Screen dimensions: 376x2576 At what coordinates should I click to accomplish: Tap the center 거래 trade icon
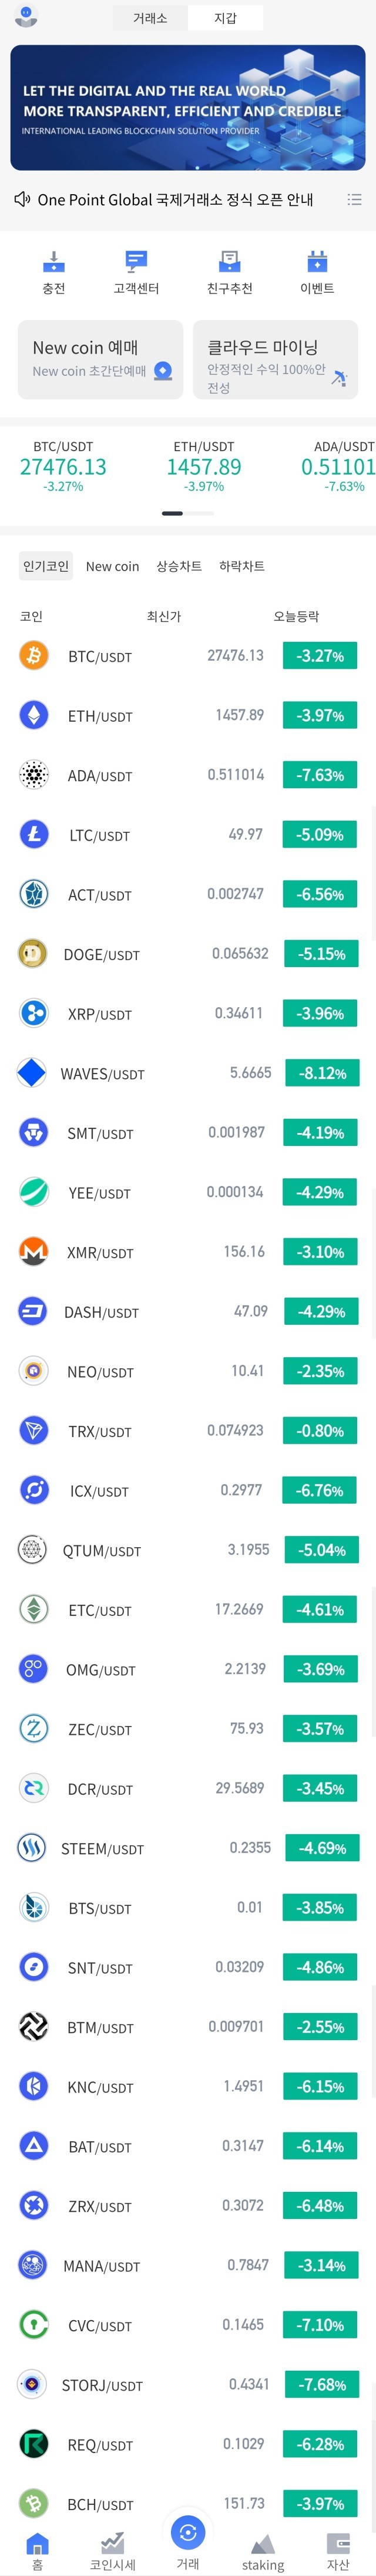(188, 2532)
